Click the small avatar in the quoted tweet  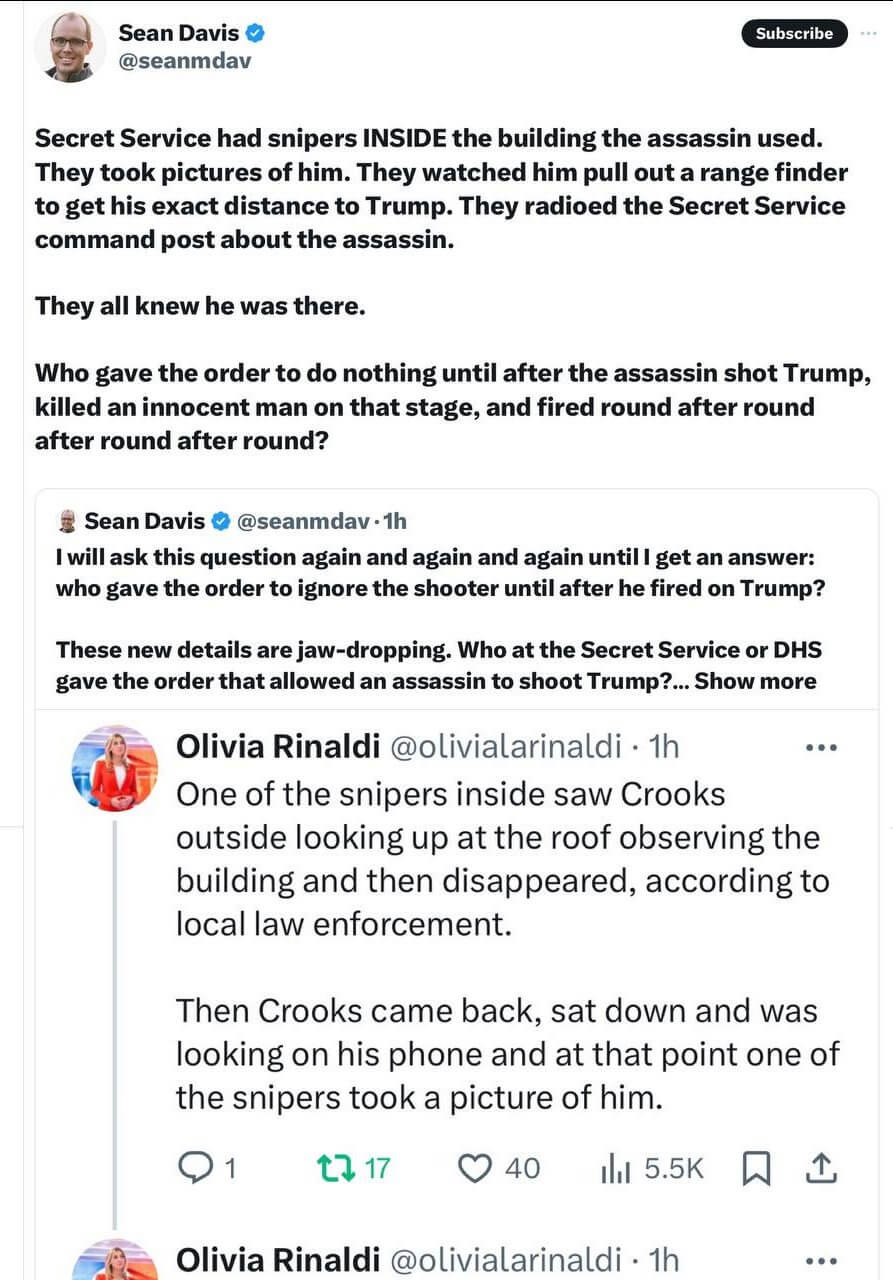(x=68, y=521)
